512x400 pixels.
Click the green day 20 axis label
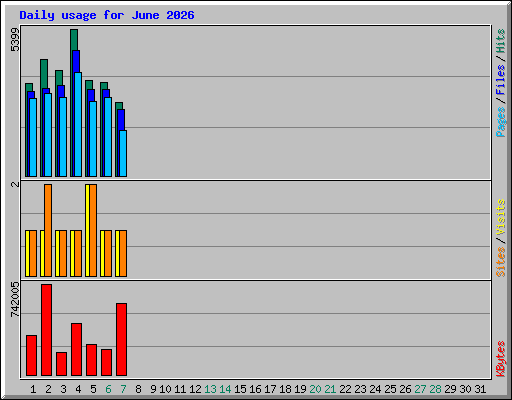tap(315, 389)
